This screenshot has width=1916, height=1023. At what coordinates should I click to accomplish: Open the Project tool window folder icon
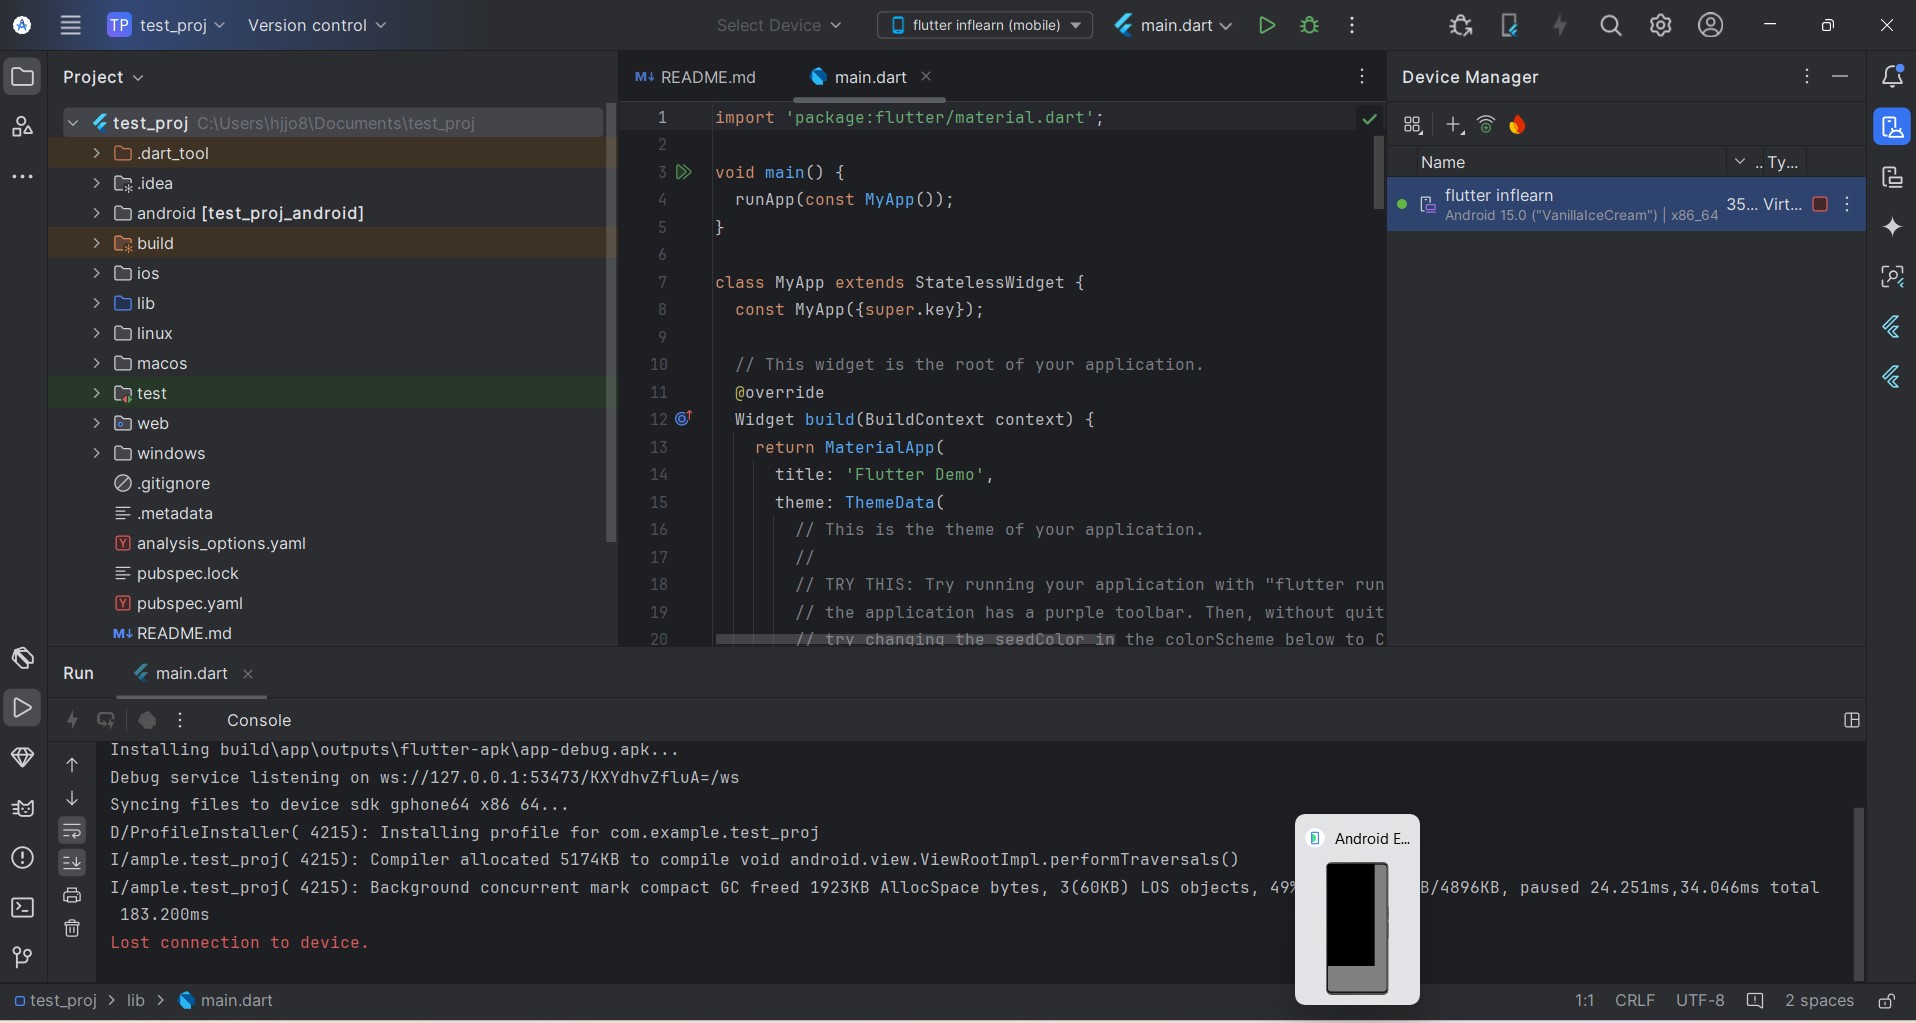tap(22, 77)
